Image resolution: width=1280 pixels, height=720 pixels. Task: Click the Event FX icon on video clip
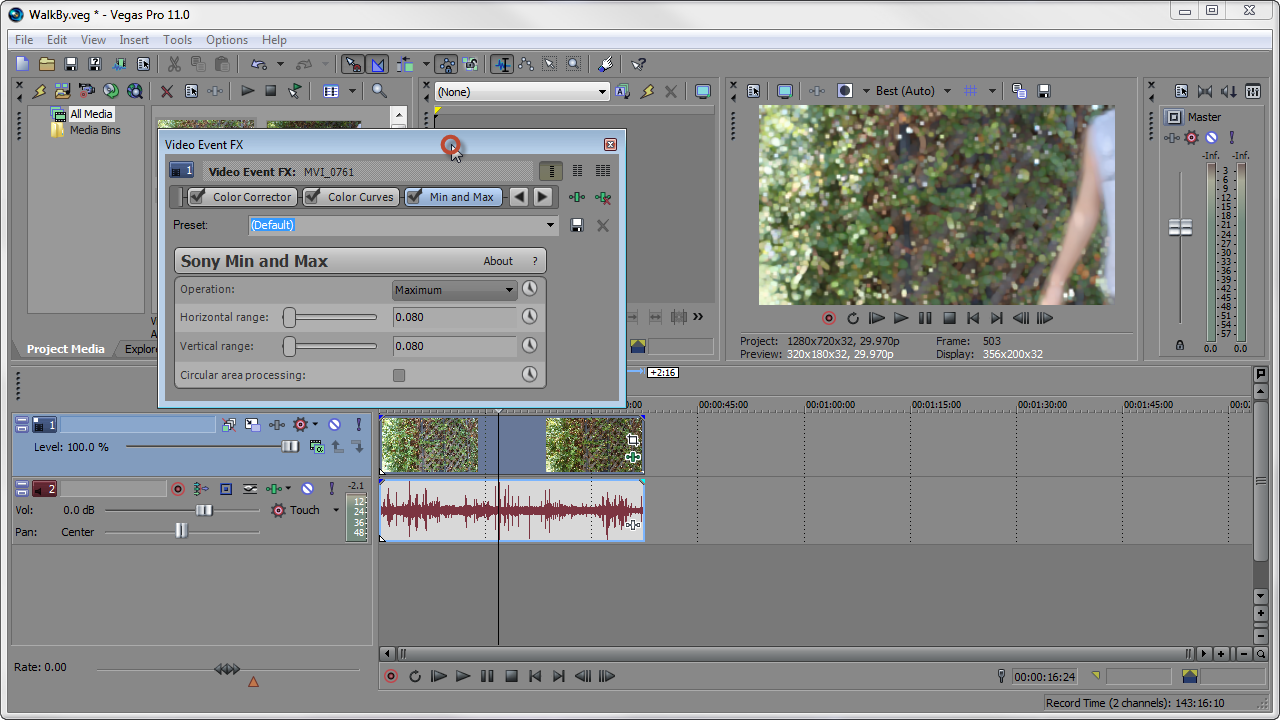tap(633, 457)
